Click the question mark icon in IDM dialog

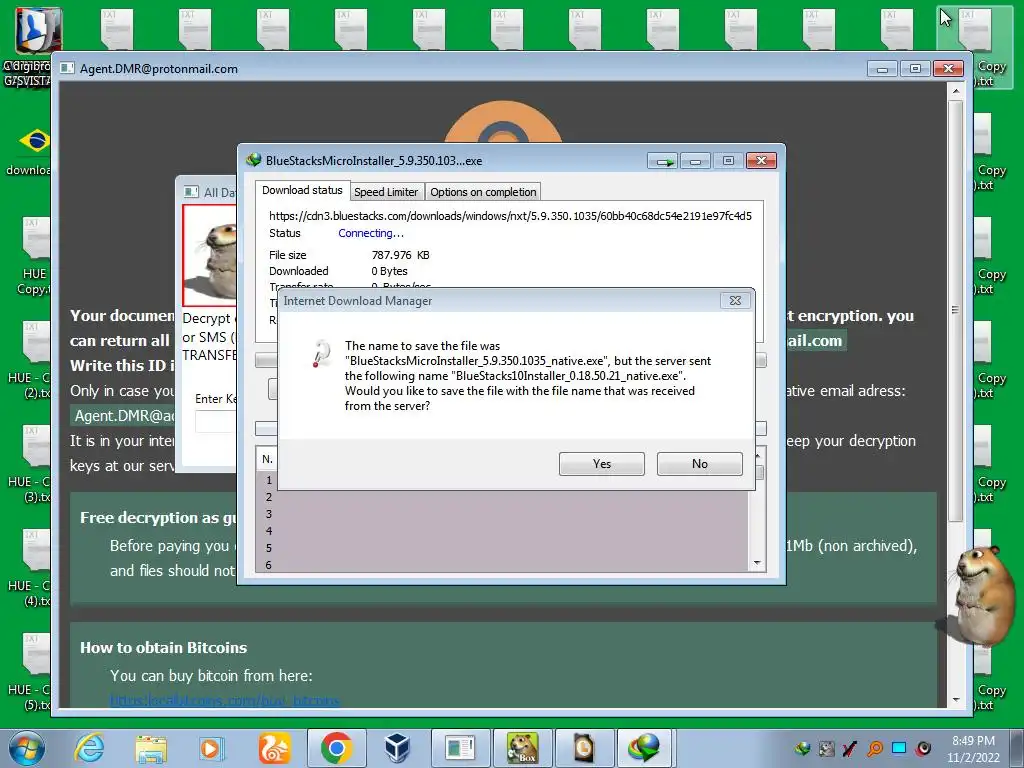321,353
